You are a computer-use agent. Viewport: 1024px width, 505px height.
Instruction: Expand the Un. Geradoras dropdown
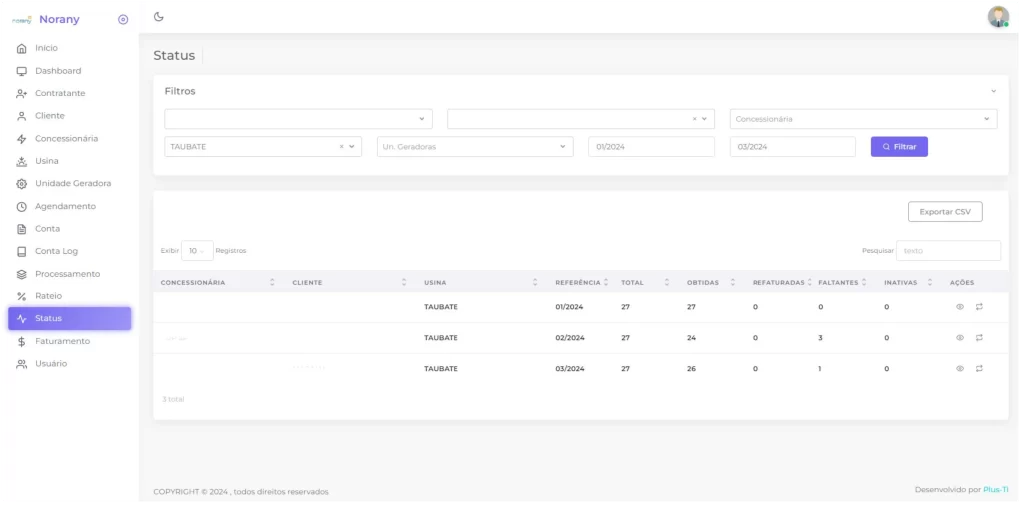[475, 147]
